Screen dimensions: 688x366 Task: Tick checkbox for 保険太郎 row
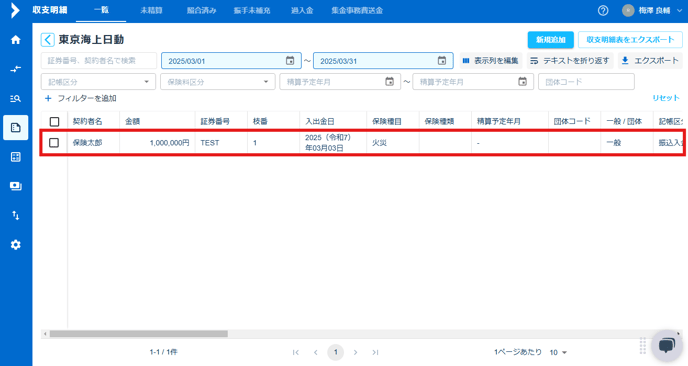[54, 143]
